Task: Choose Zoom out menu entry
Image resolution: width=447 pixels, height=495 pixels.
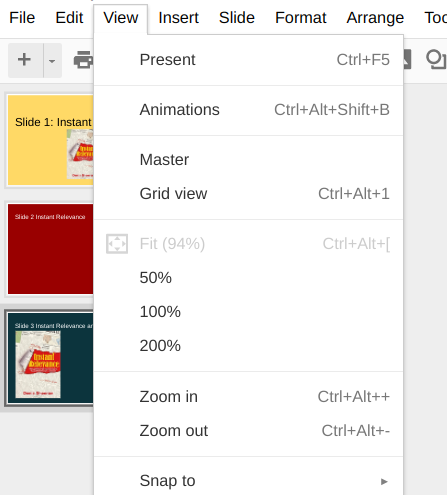Action: 248,431
